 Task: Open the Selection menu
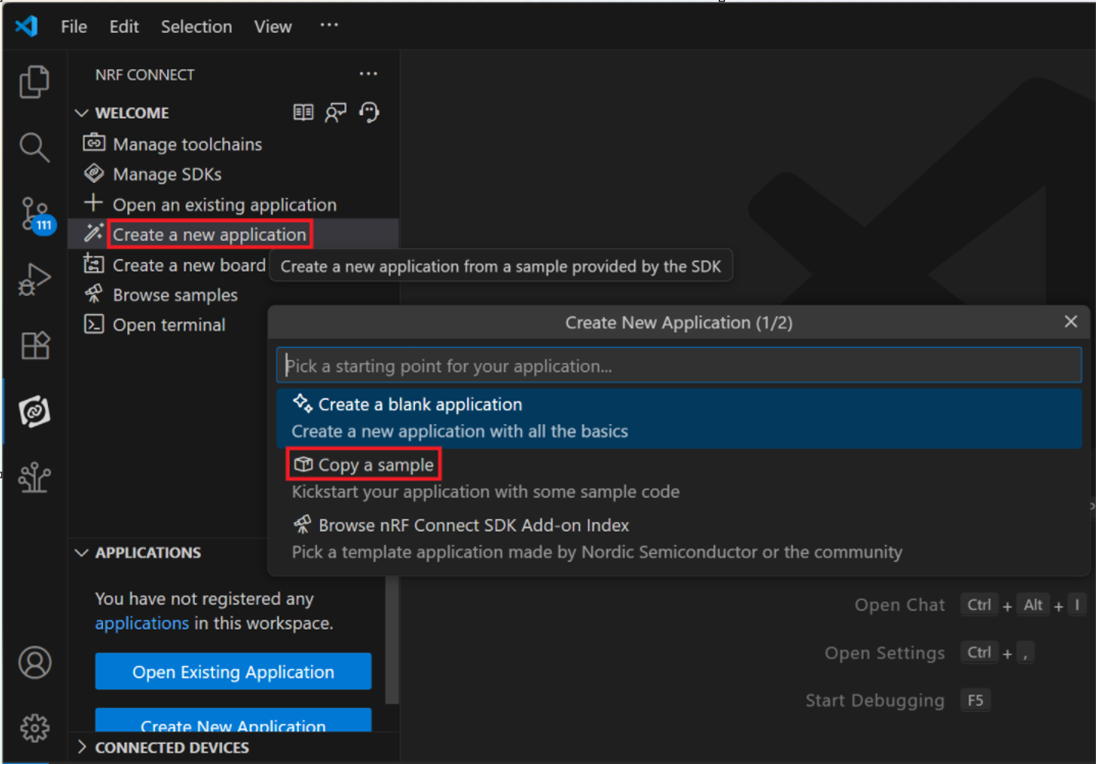196,27
